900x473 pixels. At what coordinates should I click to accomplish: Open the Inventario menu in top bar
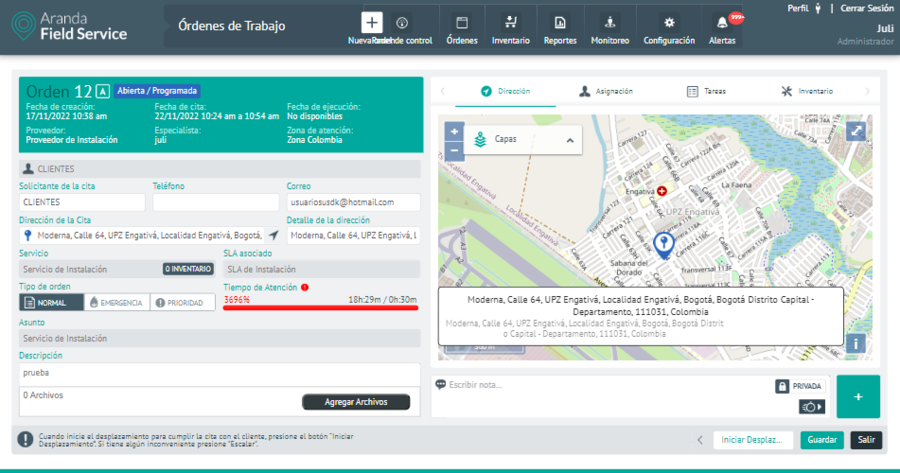coord(510,29)
